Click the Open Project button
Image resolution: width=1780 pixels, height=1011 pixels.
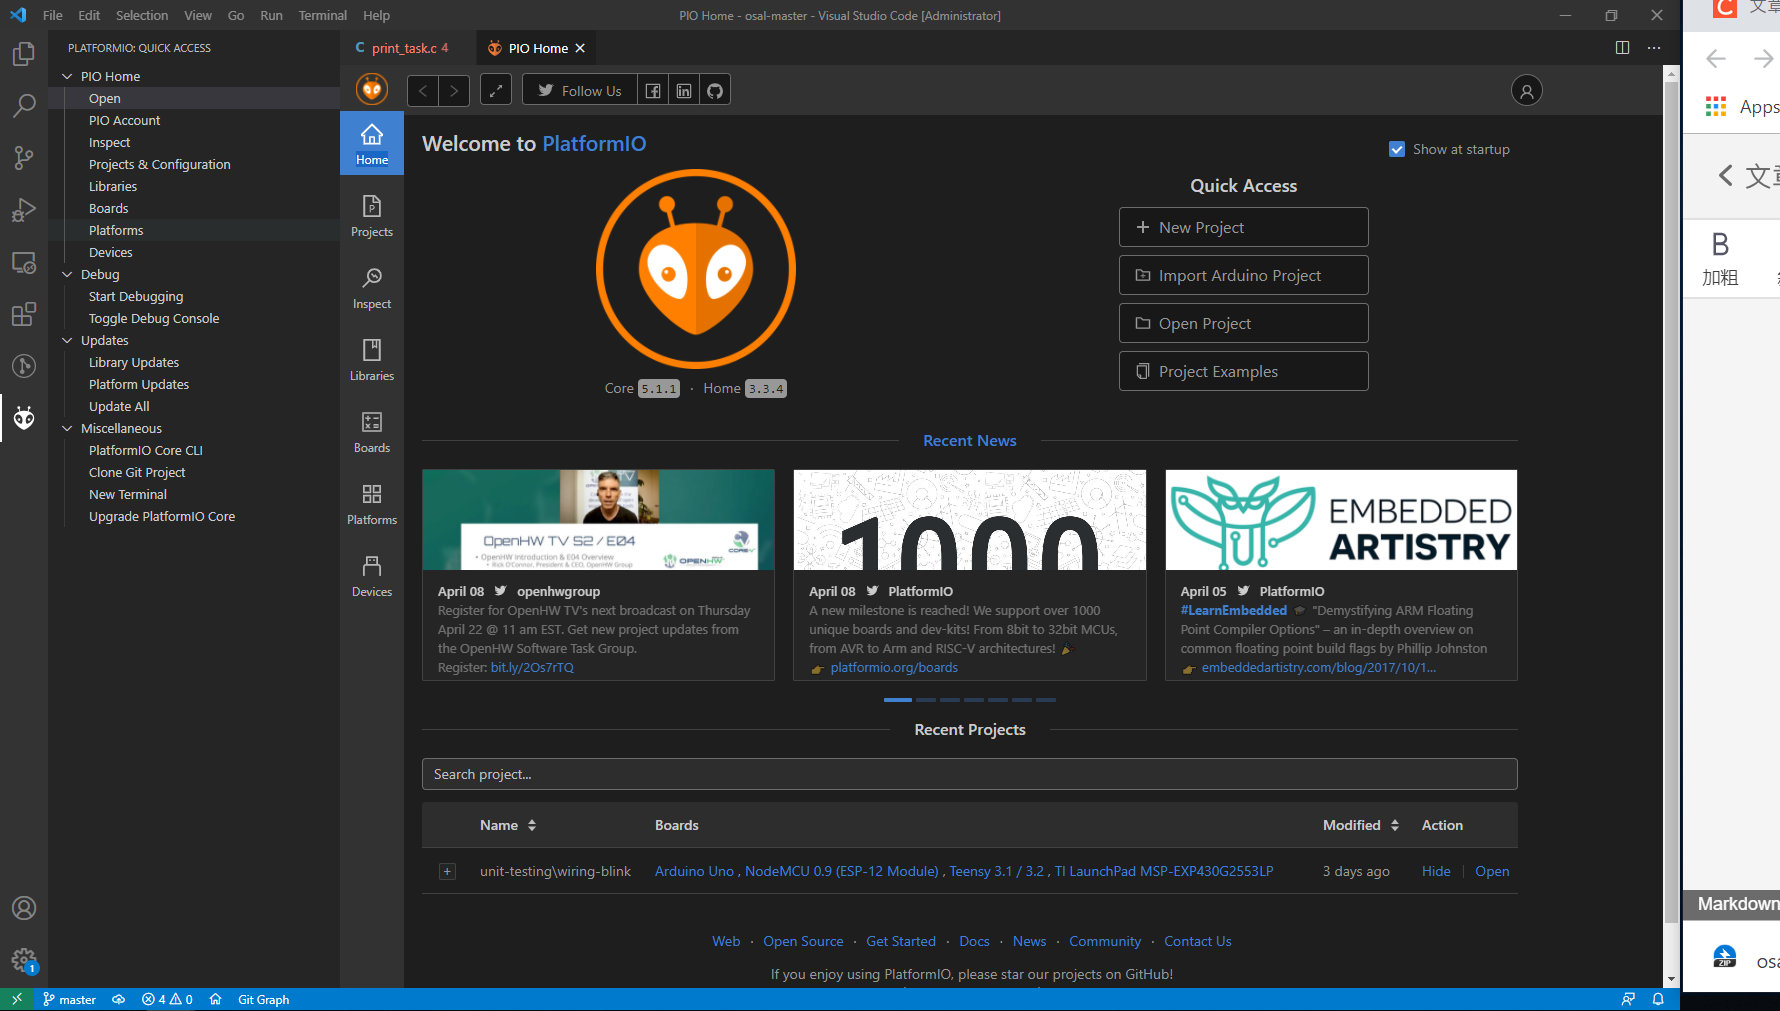pos(1243,323)
